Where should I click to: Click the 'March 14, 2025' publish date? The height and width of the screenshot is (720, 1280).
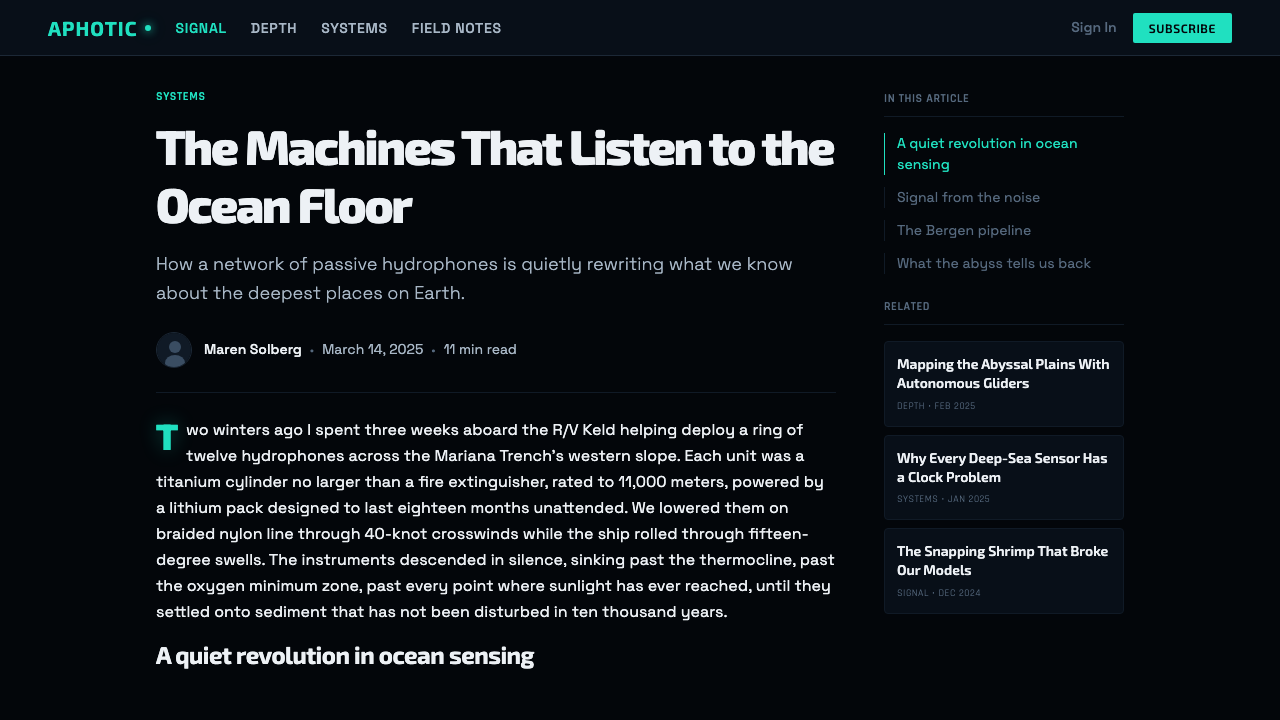(373, 349)
